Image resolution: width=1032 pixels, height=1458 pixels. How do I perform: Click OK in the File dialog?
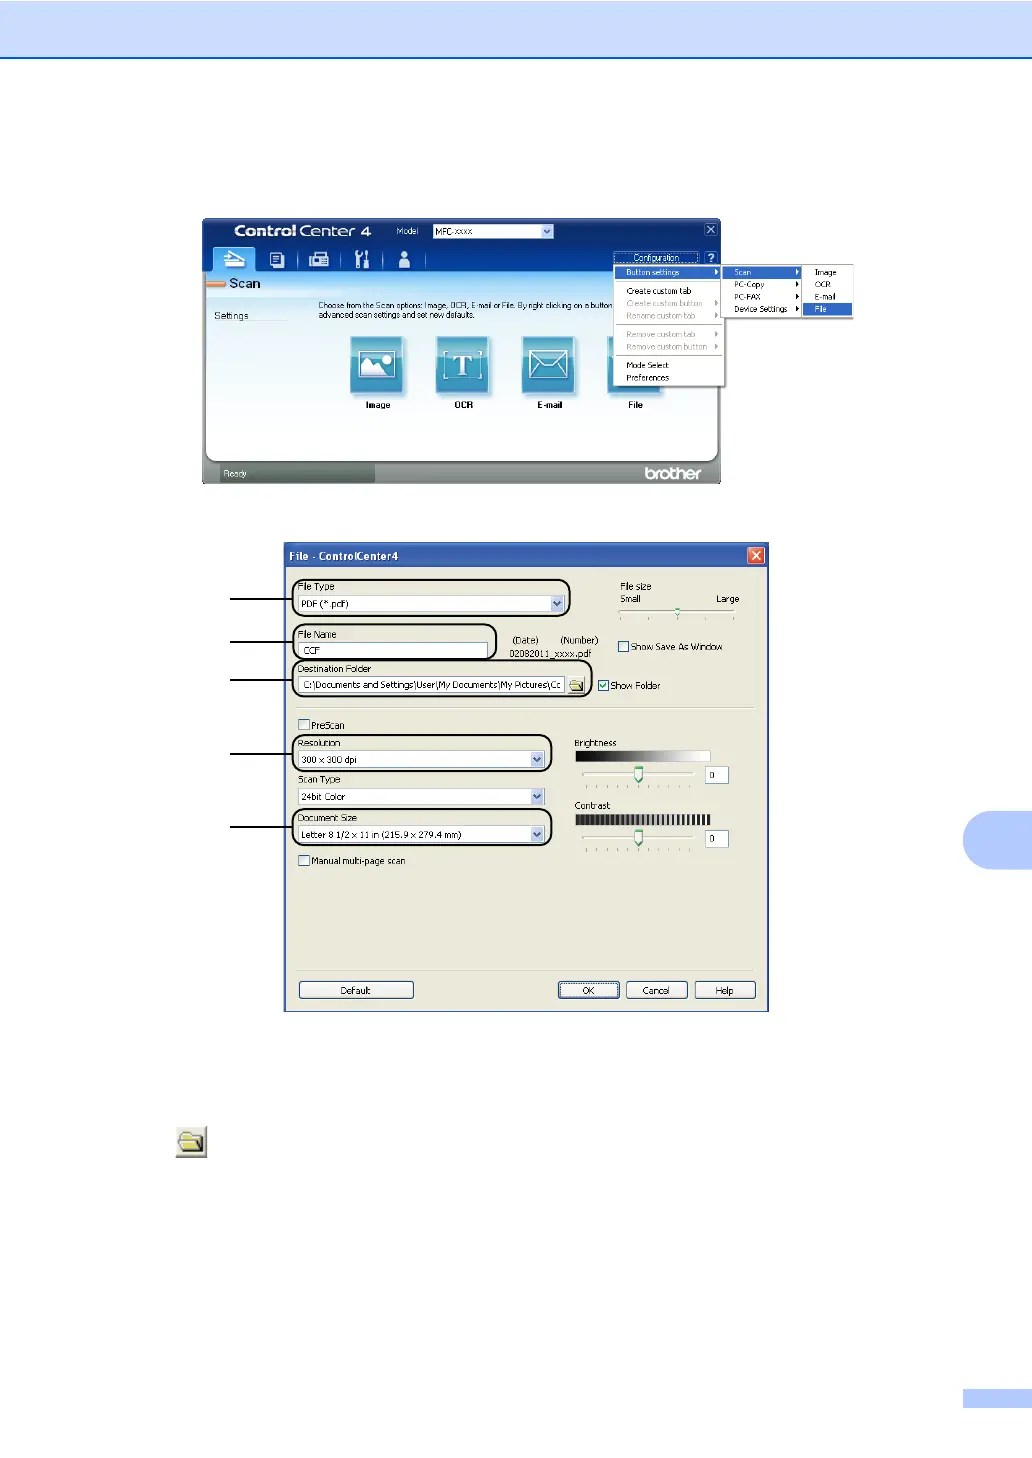pos(588,990)
